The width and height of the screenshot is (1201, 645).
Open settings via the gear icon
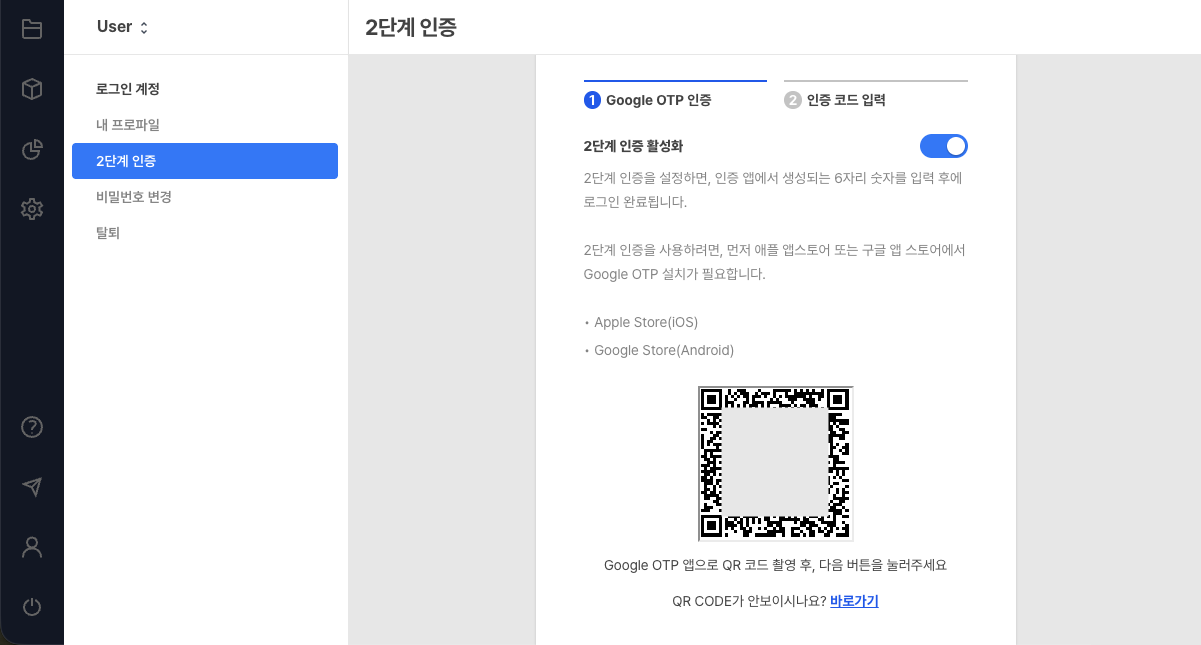(x=32, y=209)
